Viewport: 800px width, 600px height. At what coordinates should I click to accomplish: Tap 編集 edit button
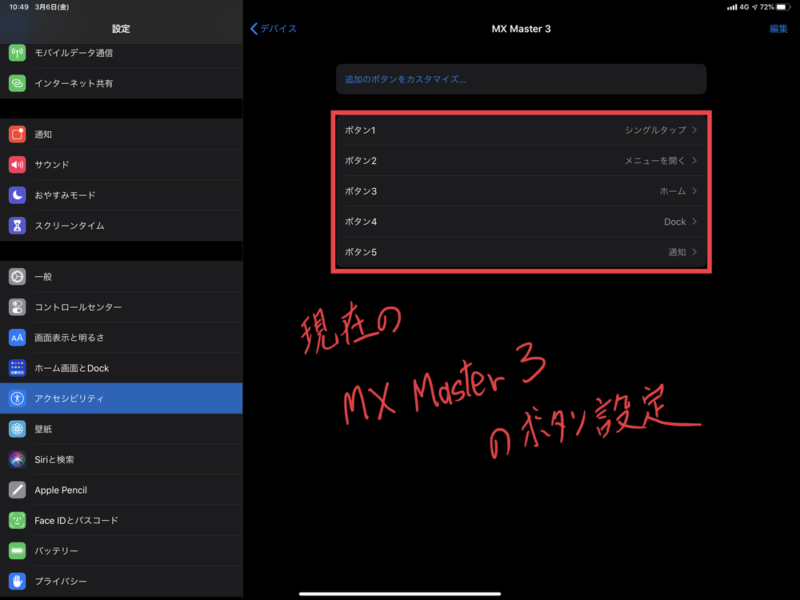(779, 29)
